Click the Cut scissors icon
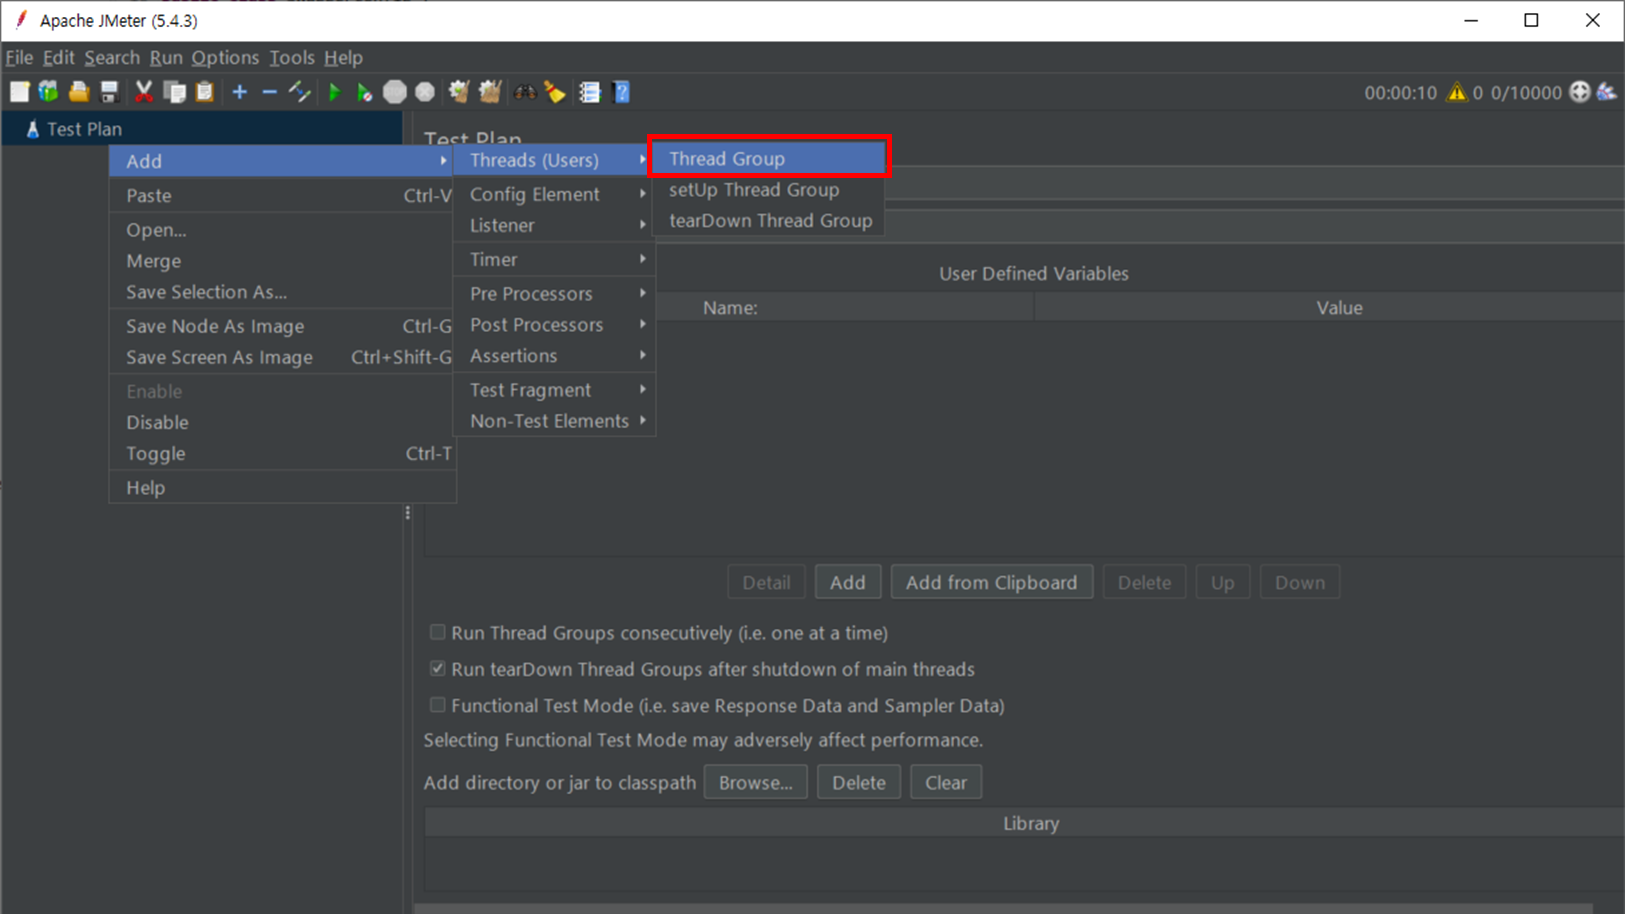 pyautogui.click(x=144, y=92)
